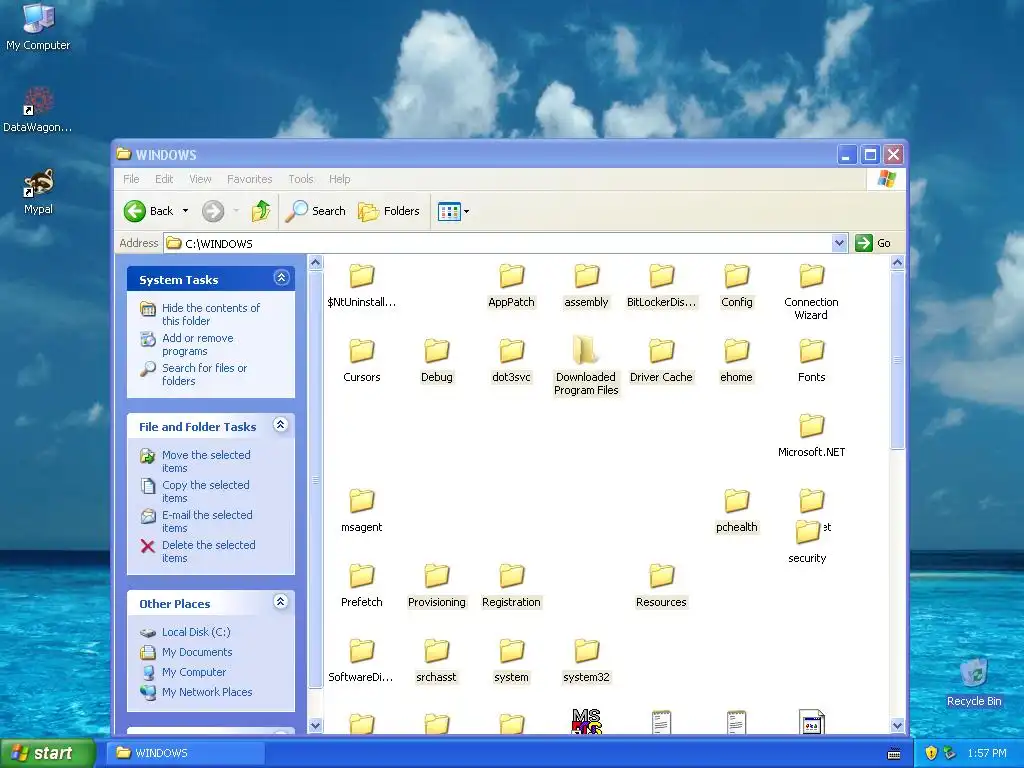This screenshot has width=1024, height=768.
Task: Select the security folder
Action: click(807, 542)
